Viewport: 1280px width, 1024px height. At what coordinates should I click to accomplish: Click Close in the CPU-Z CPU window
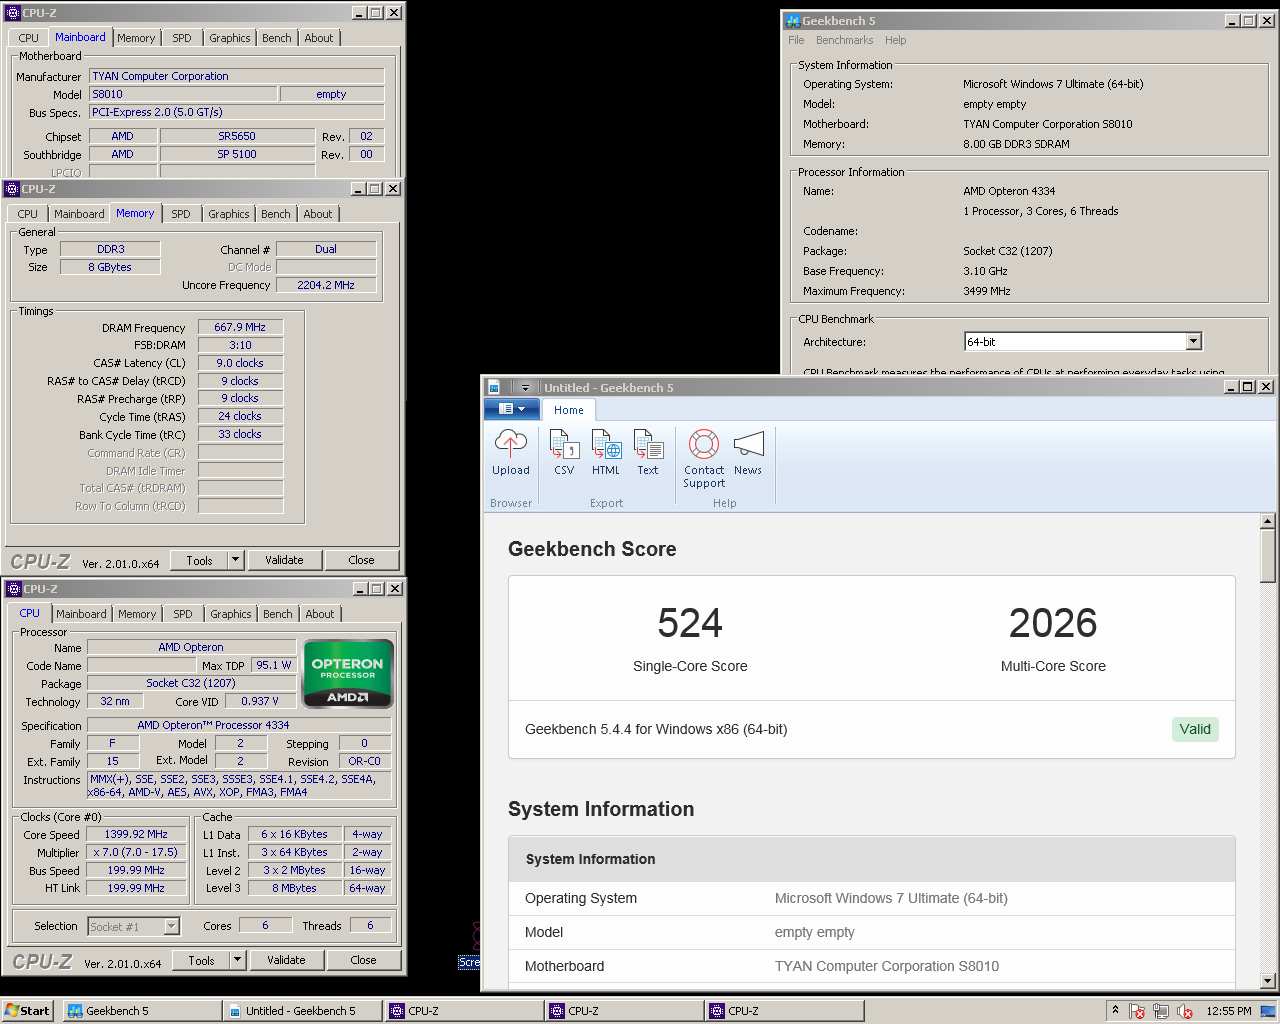click(363, 960)
